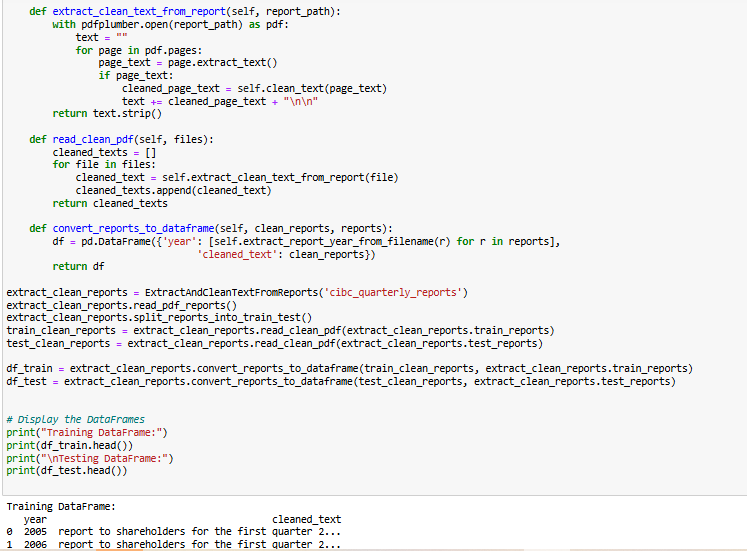Click the convert_reports_to_dataframe function name

point(133,229)
